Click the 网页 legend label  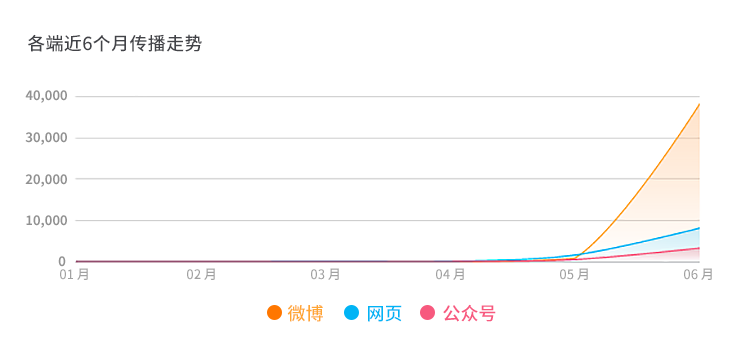click(x=384, y=314)
